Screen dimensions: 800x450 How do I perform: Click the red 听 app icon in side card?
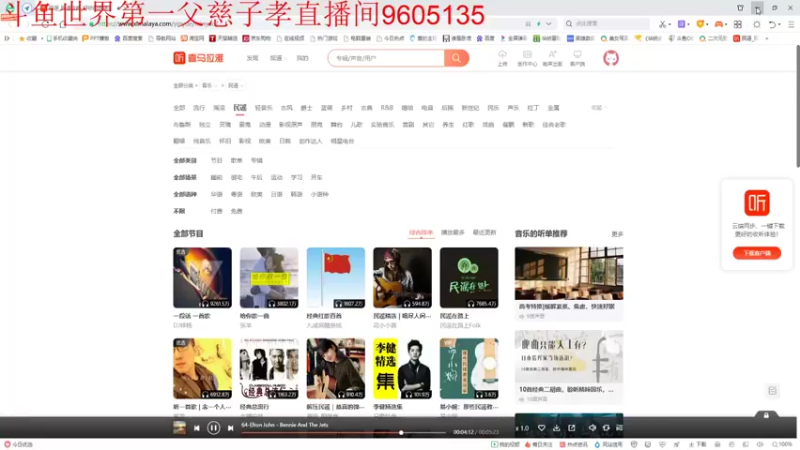(x=757, y=203)
